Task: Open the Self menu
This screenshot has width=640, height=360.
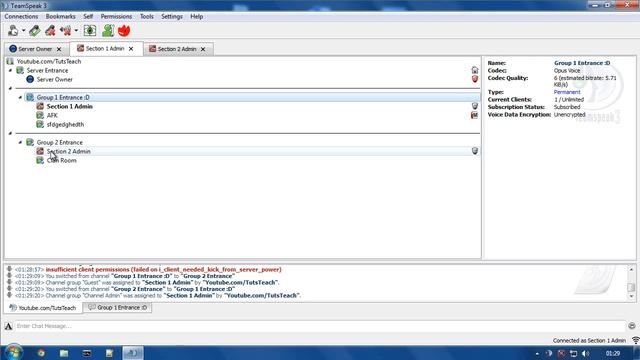Action: 88,16
